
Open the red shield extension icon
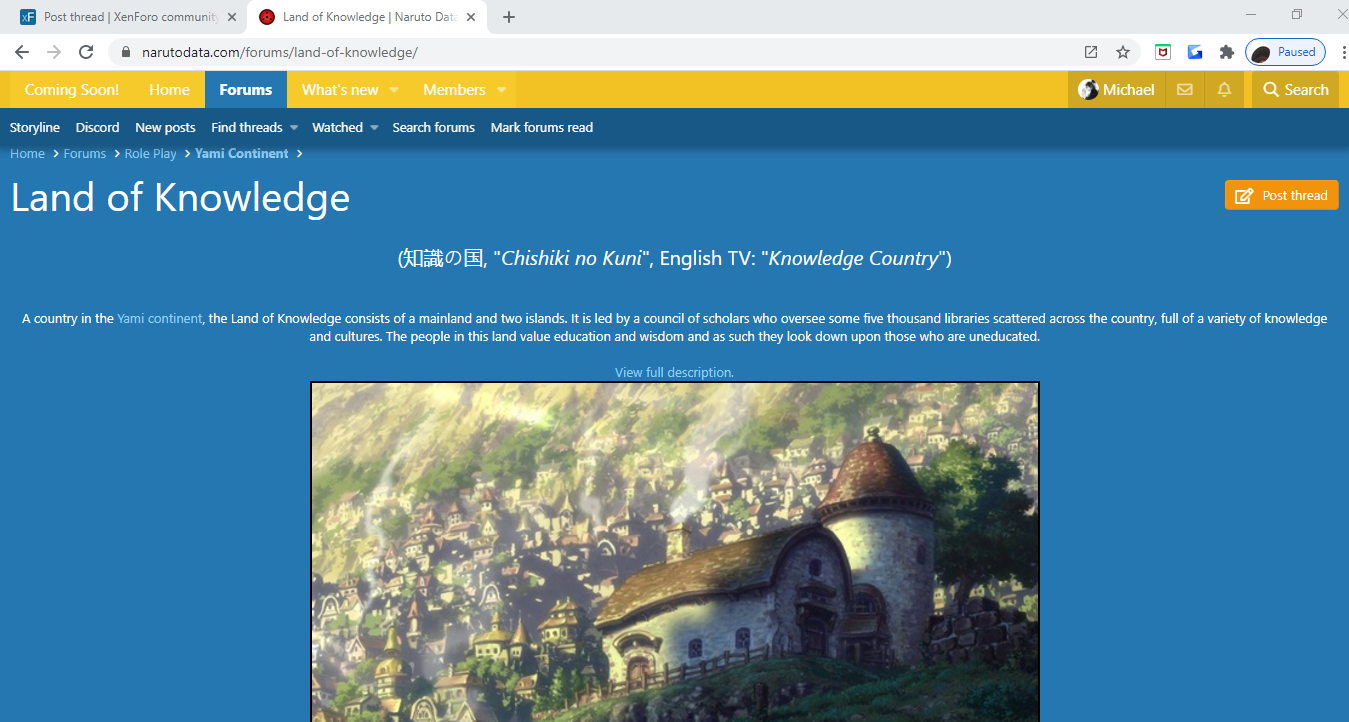point(1163,52)
